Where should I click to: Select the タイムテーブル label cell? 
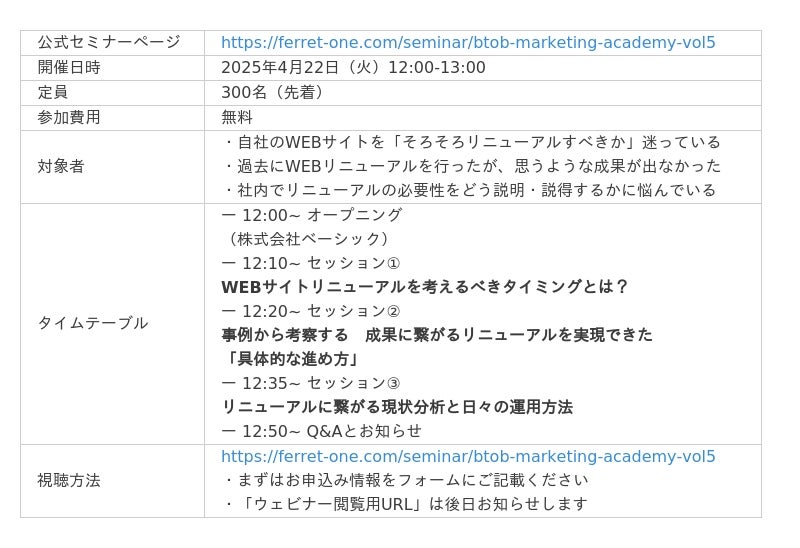point(112,324)
